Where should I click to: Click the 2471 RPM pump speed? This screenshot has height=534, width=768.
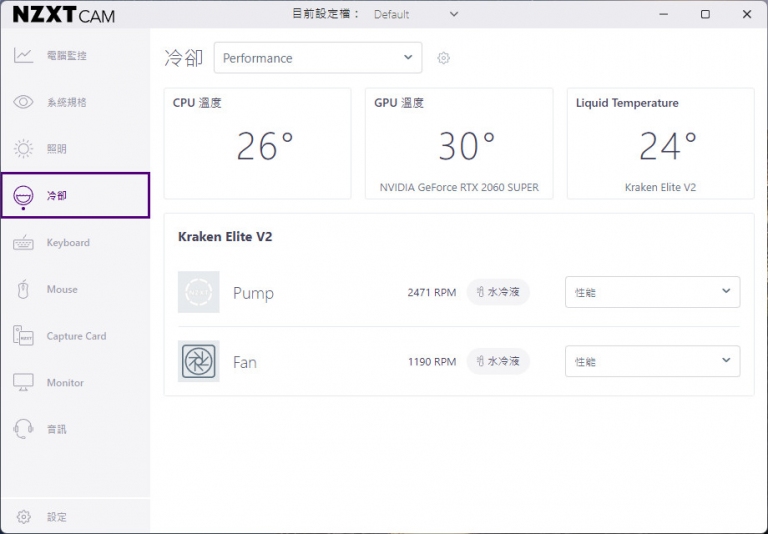click(432, 292)
